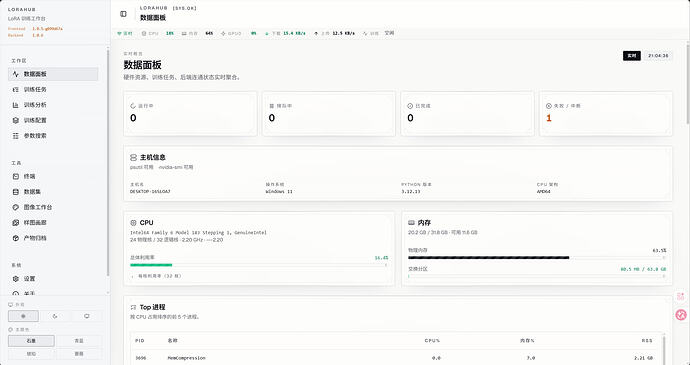690x365 pixels.
Task: Click the PID column header
Action: click(139, 341)
